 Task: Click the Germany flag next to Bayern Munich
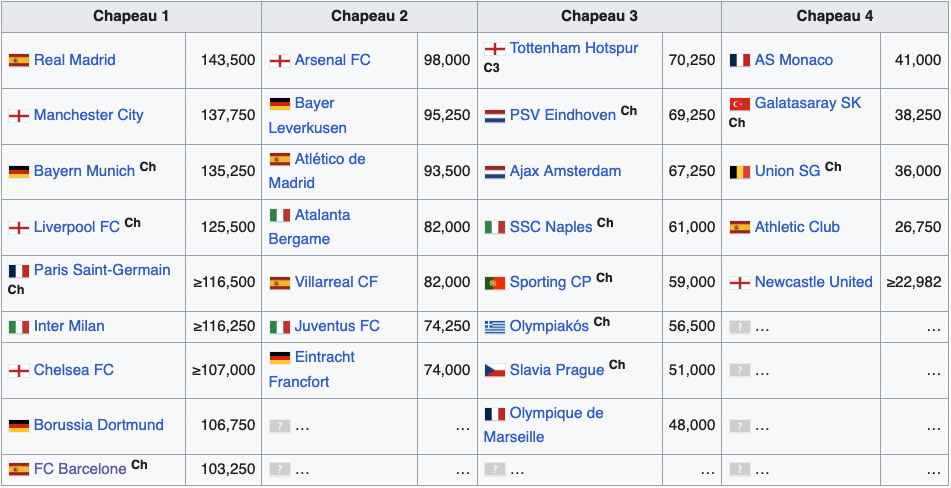[x=19, y=171]
